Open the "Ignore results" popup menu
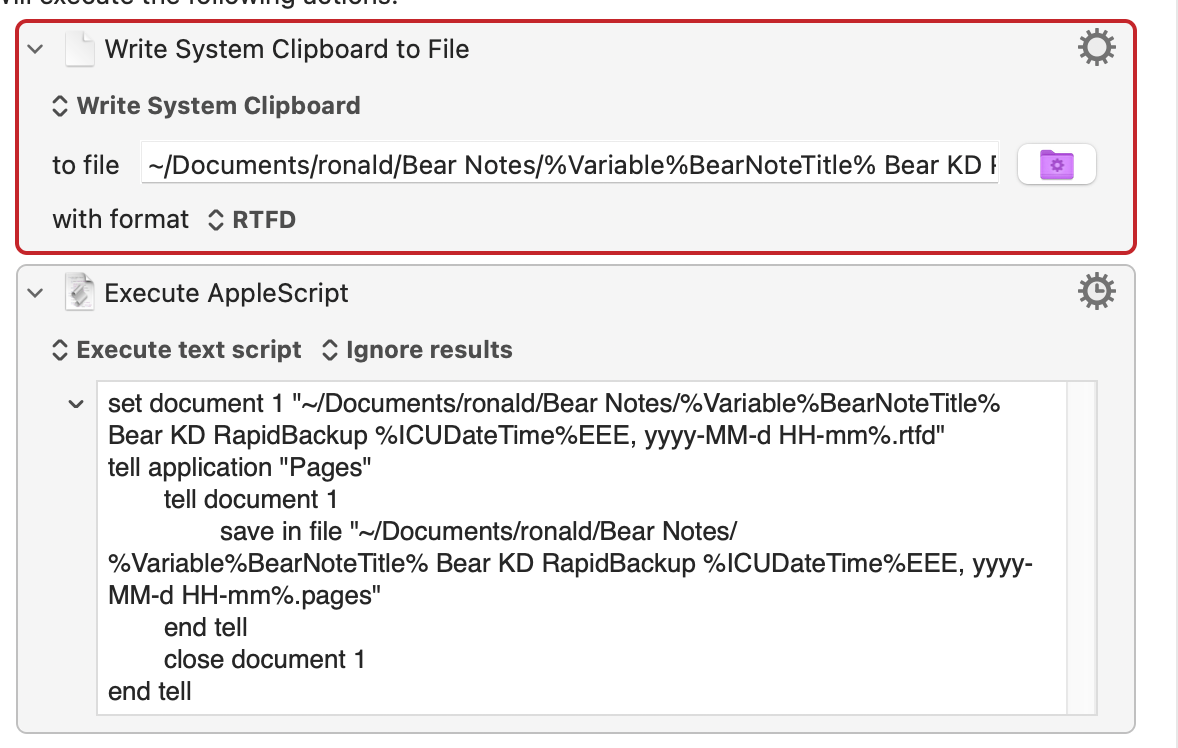 click(417, 350)
